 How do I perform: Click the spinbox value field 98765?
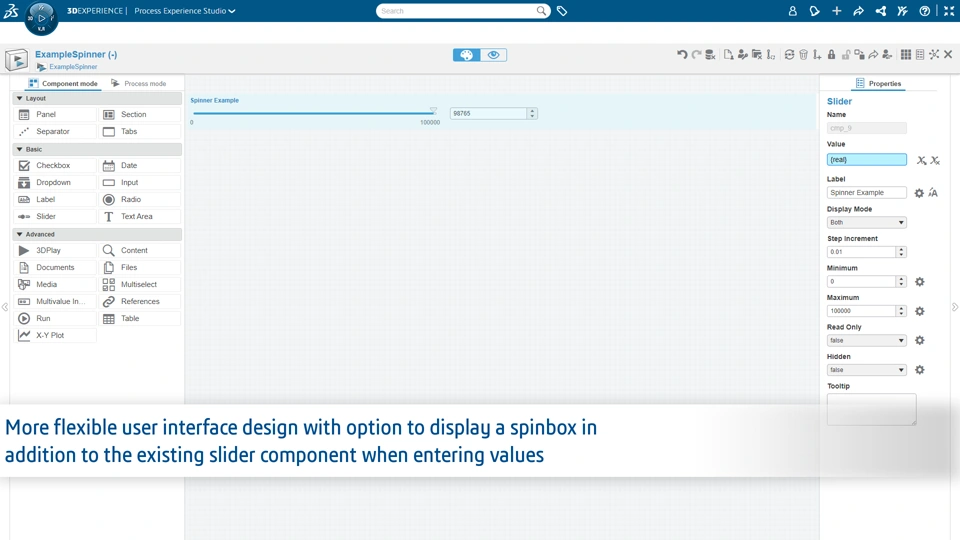click(x=489, y=113)
